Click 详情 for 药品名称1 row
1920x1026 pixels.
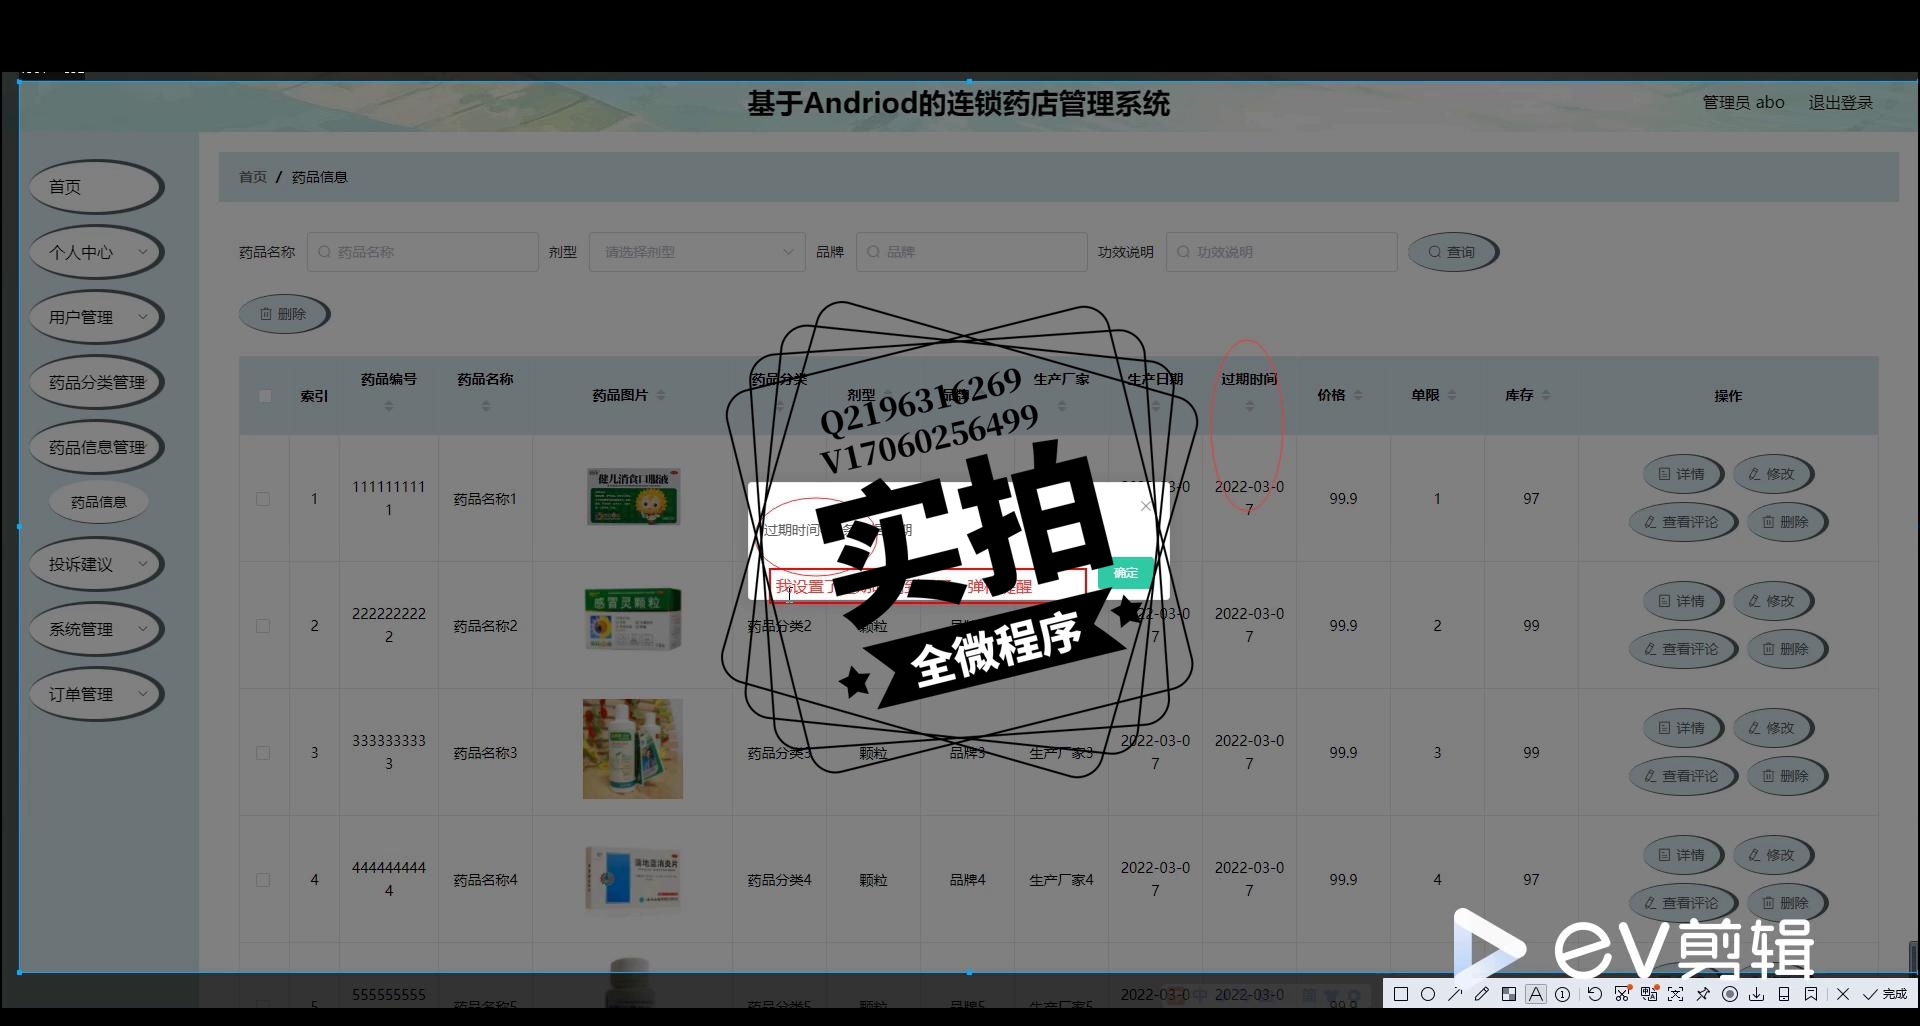click(x=1682, y=474)
